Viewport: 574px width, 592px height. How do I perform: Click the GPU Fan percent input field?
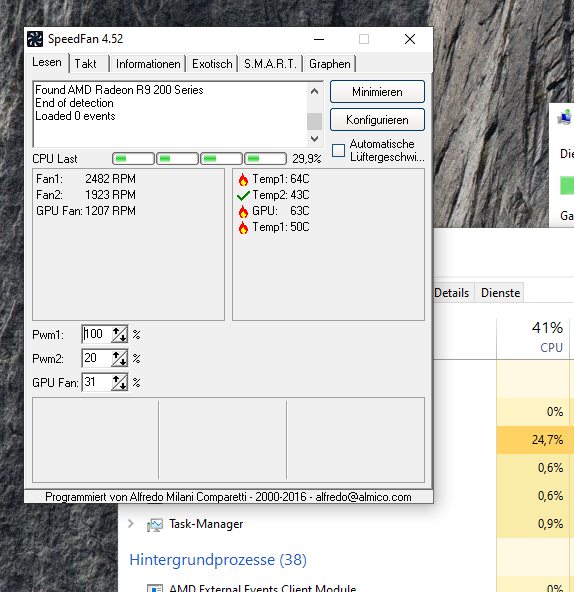(x=97, y=382)
